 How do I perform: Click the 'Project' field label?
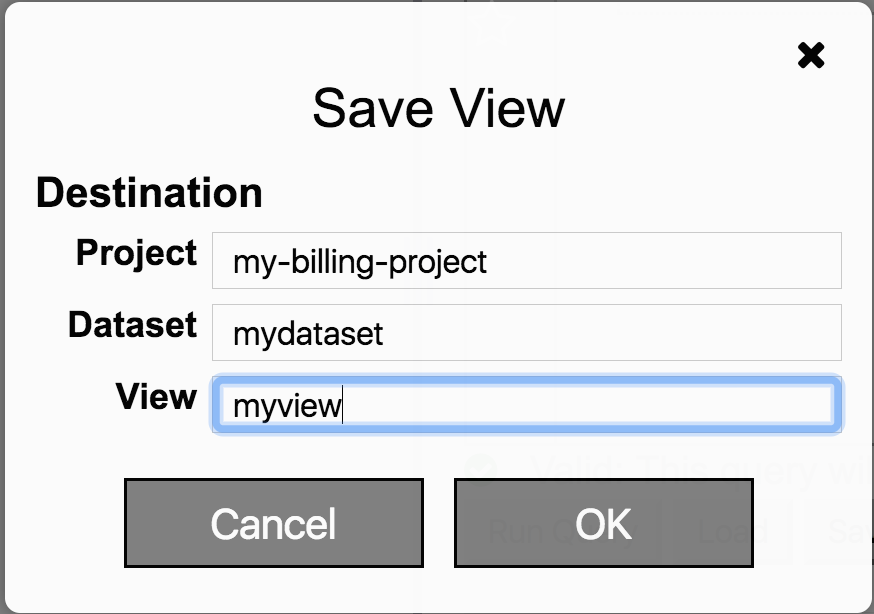point(137,253)
